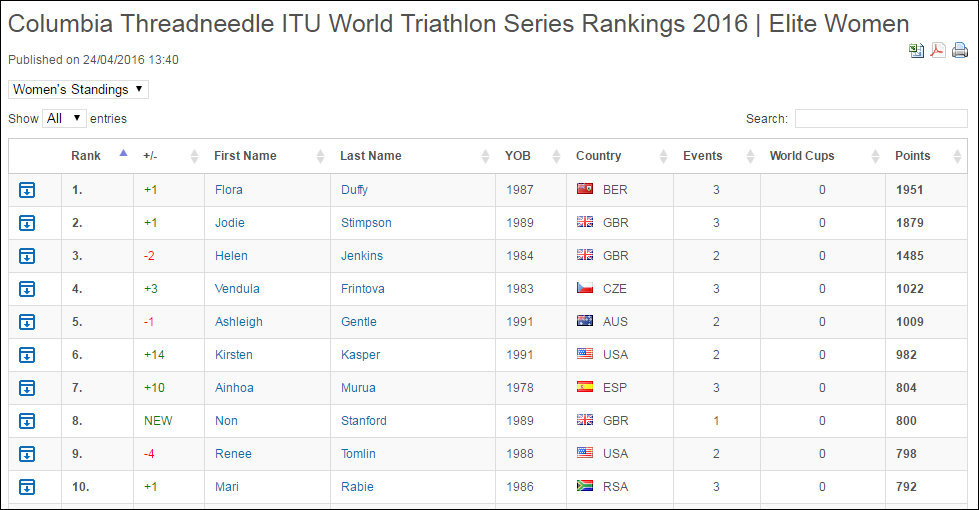Sort table by Country column

point(598,156)
